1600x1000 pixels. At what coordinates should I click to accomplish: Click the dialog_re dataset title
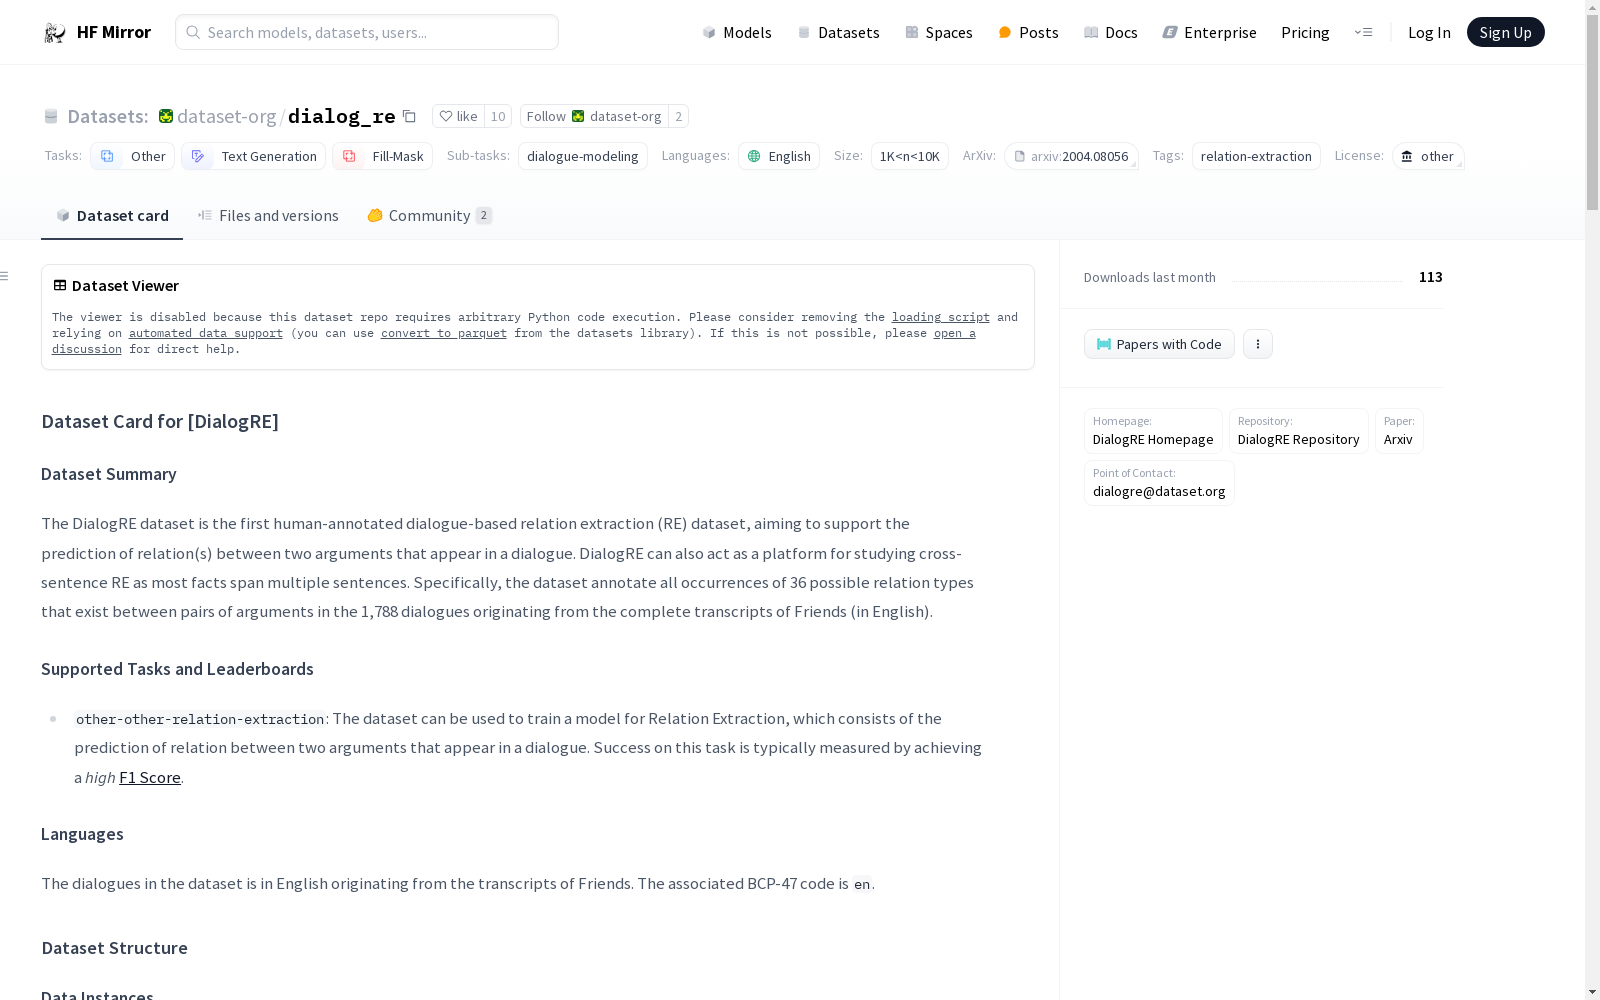pos(341,116)
